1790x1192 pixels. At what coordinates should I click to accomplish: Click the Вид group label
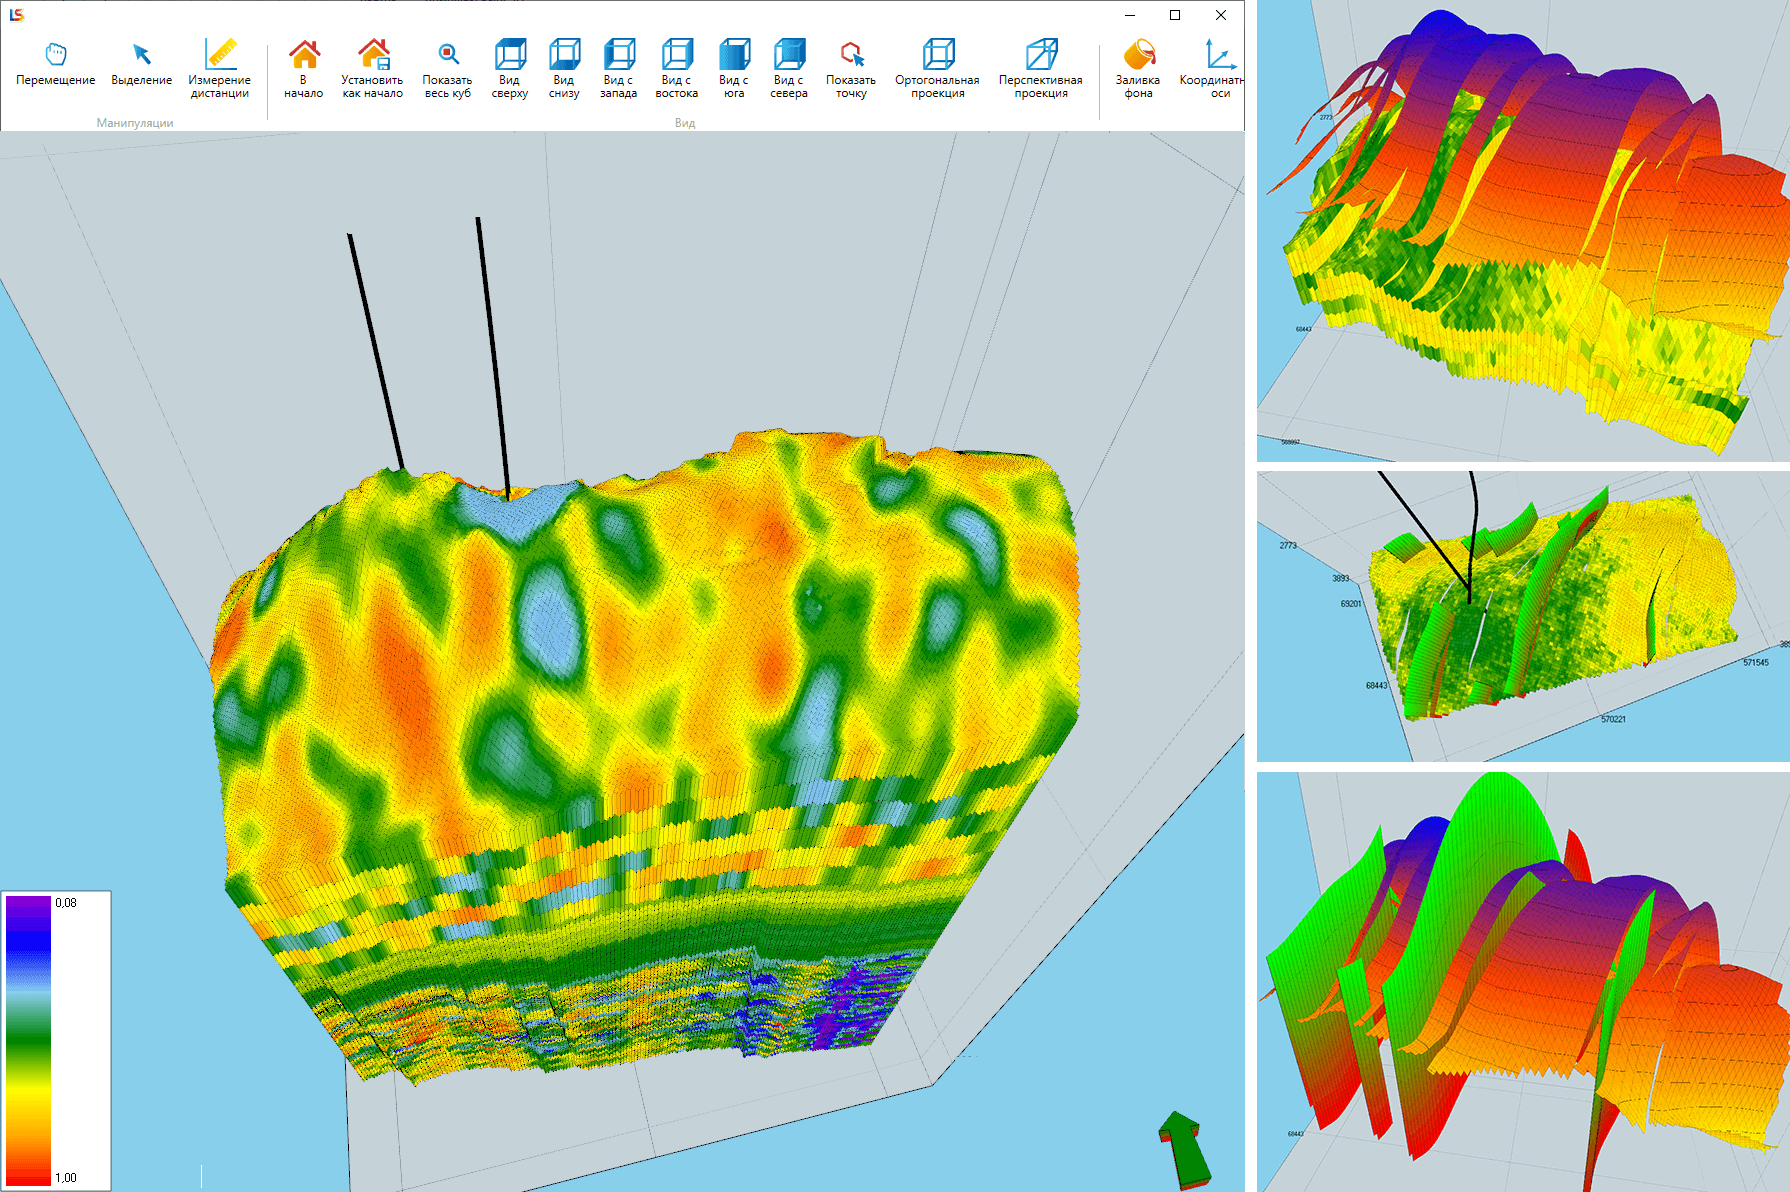click(685, 123)
